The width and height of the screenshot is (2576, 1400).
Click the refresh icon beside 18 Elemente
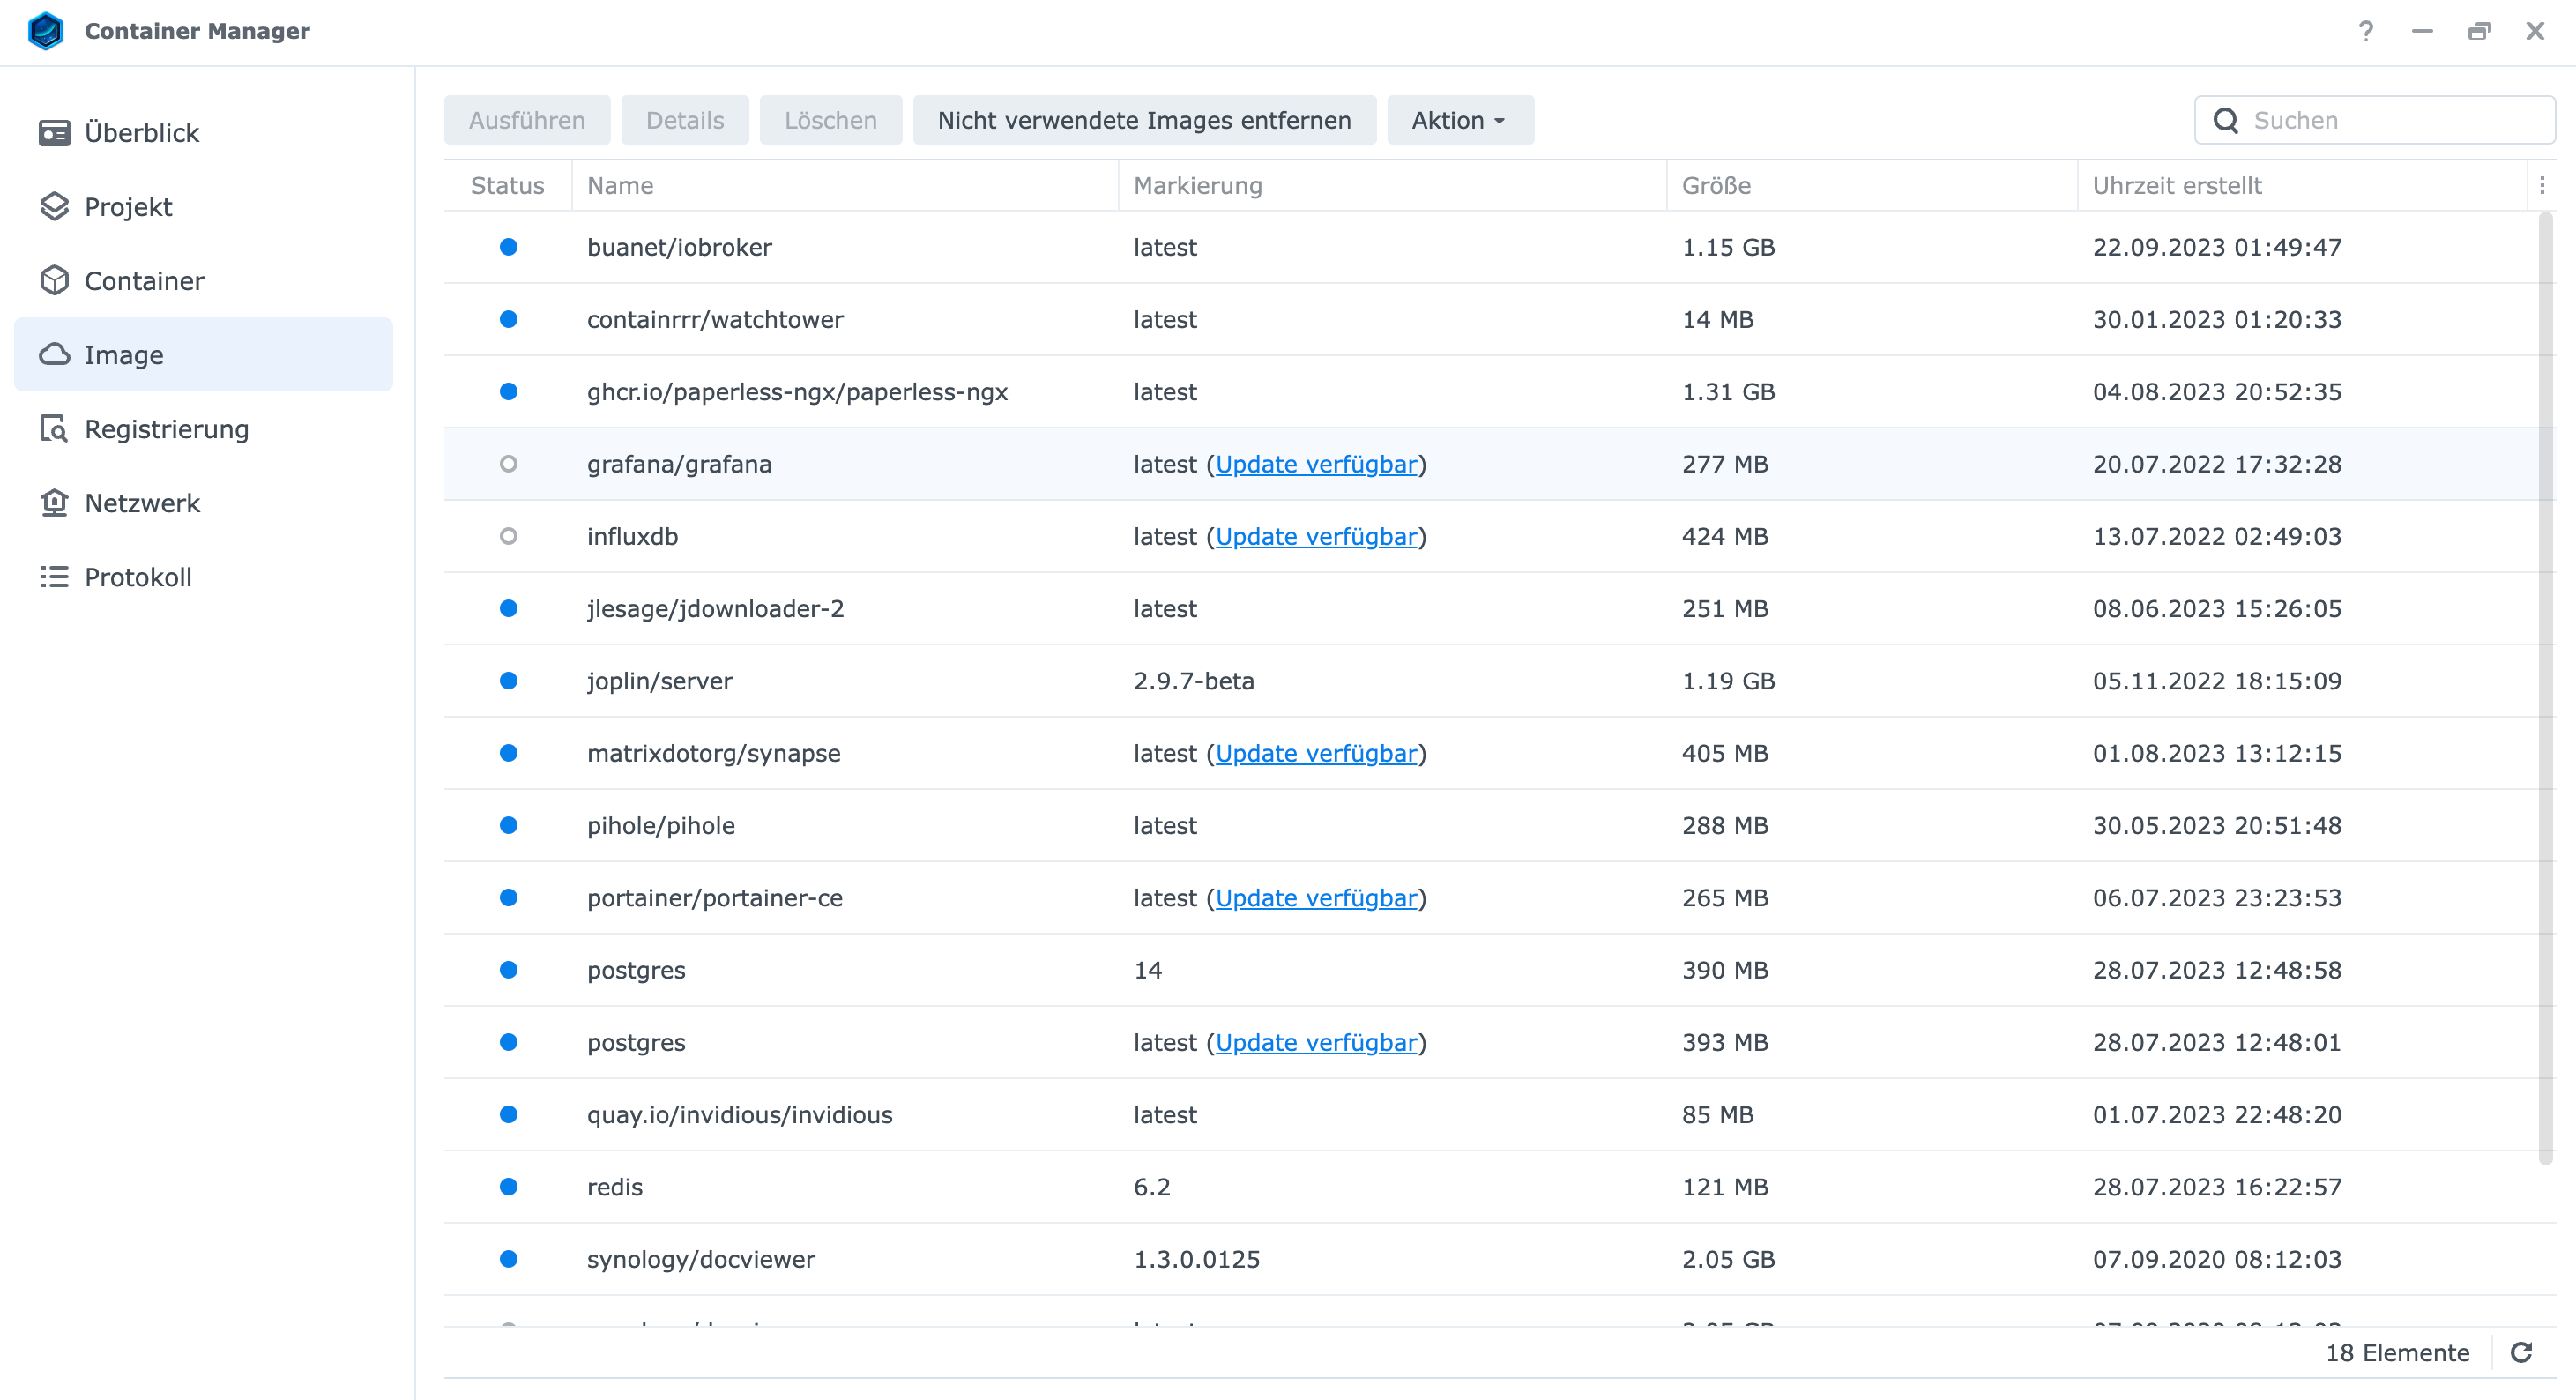(x=2521, y=1353)
